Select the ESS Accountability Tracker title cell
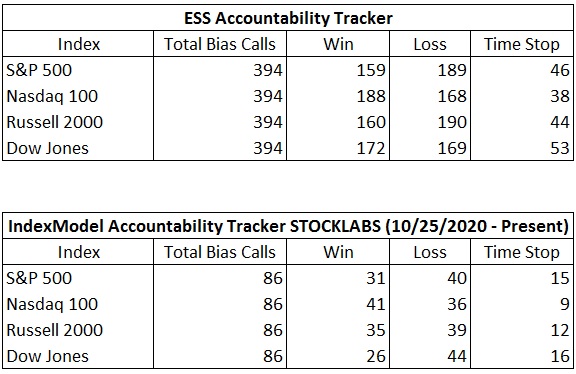This screenshot has height=374, width=576. click(288, 18)
